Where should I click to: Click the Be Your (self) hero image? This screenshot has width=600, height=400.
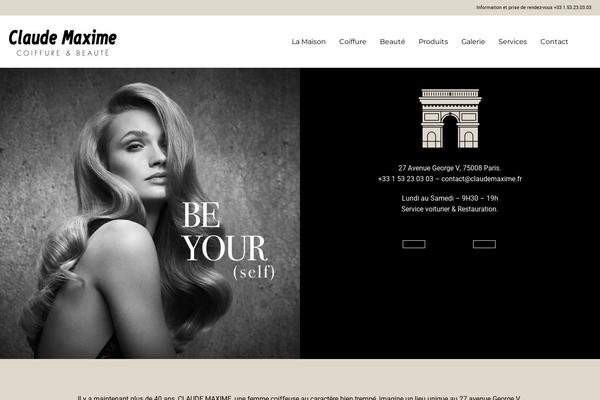coord(150,213)
